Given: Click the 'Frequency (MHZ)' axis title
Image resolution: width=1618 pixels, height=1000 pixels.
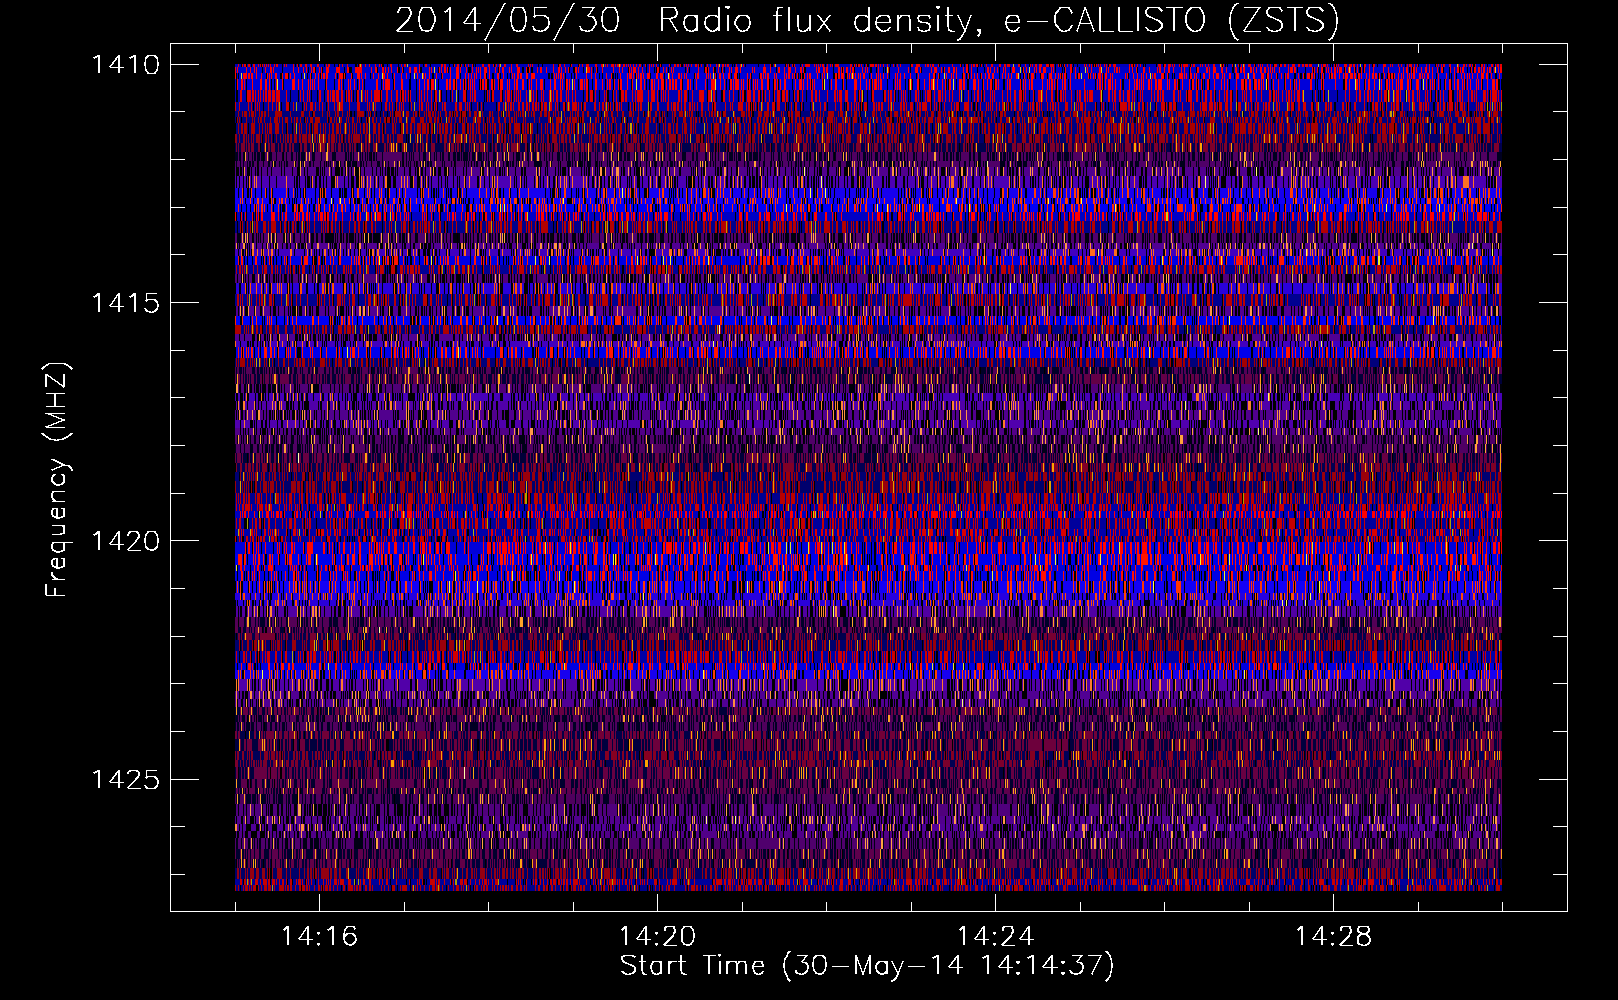Looking at the screenshot, I should click(58, 480).
